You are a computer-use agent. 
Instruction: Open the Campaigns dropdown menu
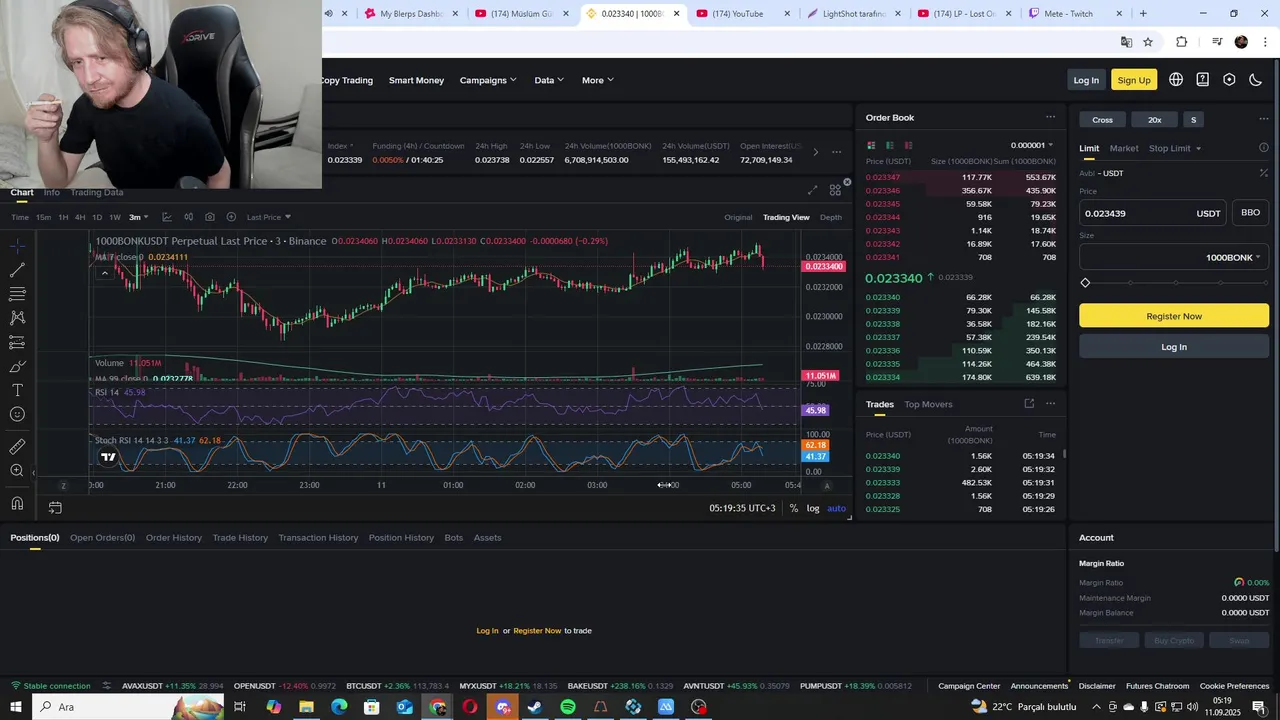pyautogui.click(x=488, y=80)
